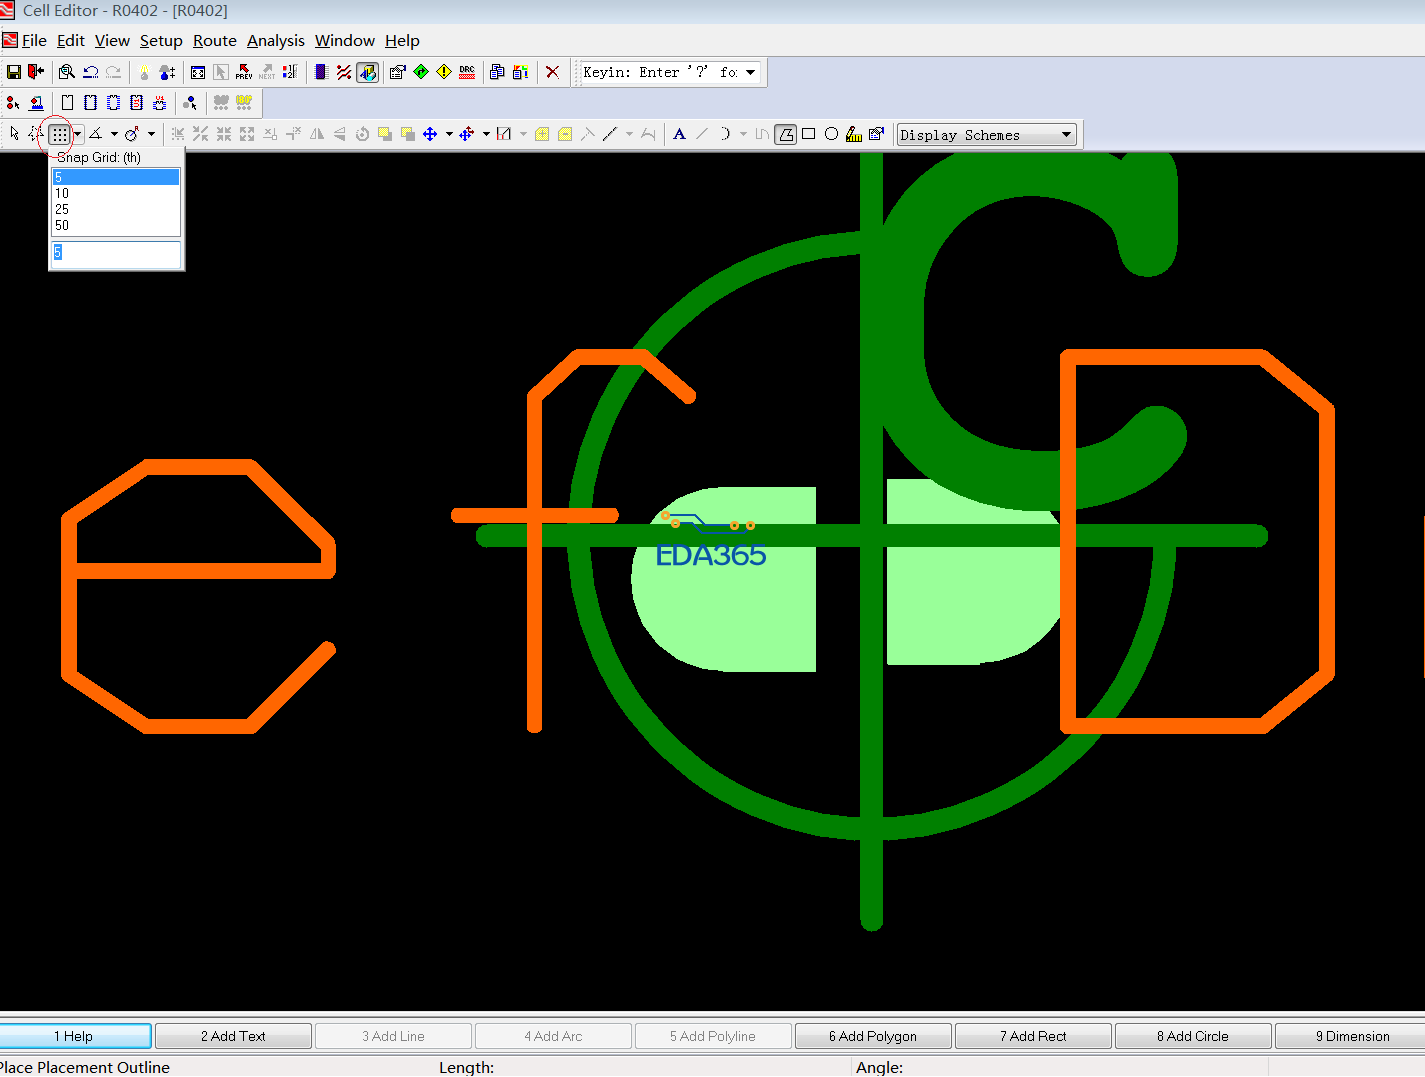
Task: Open the Analysis menu
Action: pos(276,40)
